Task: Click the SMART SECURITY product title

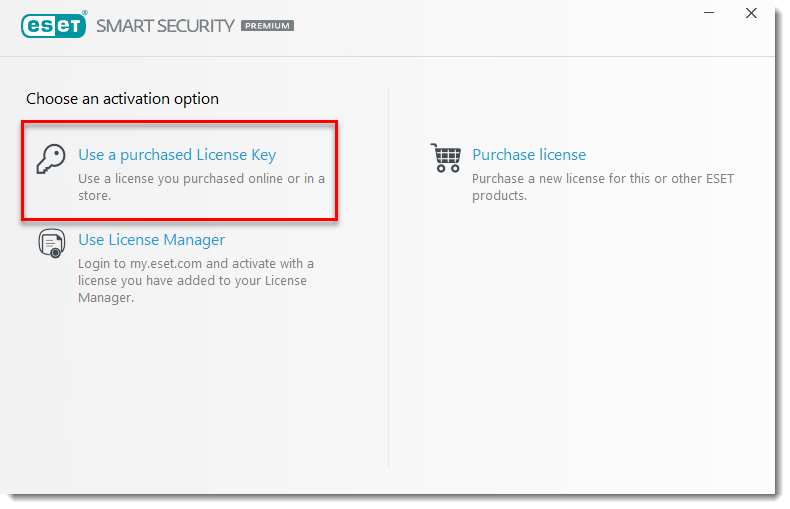Action: pos(165,26)
